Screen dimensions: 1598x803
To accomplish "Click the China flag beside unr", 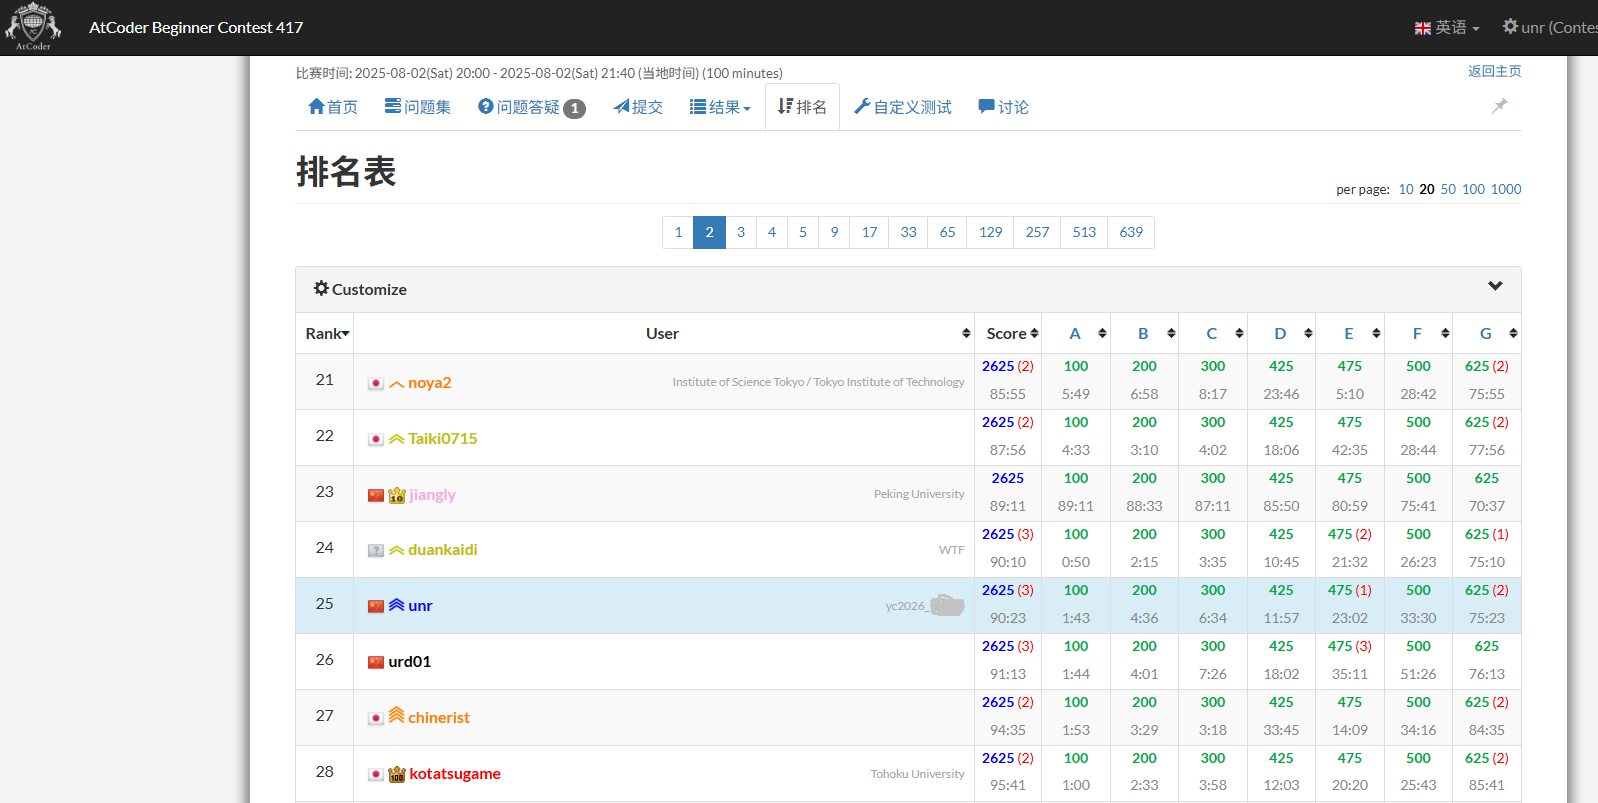I will click(x=376, y=606).
